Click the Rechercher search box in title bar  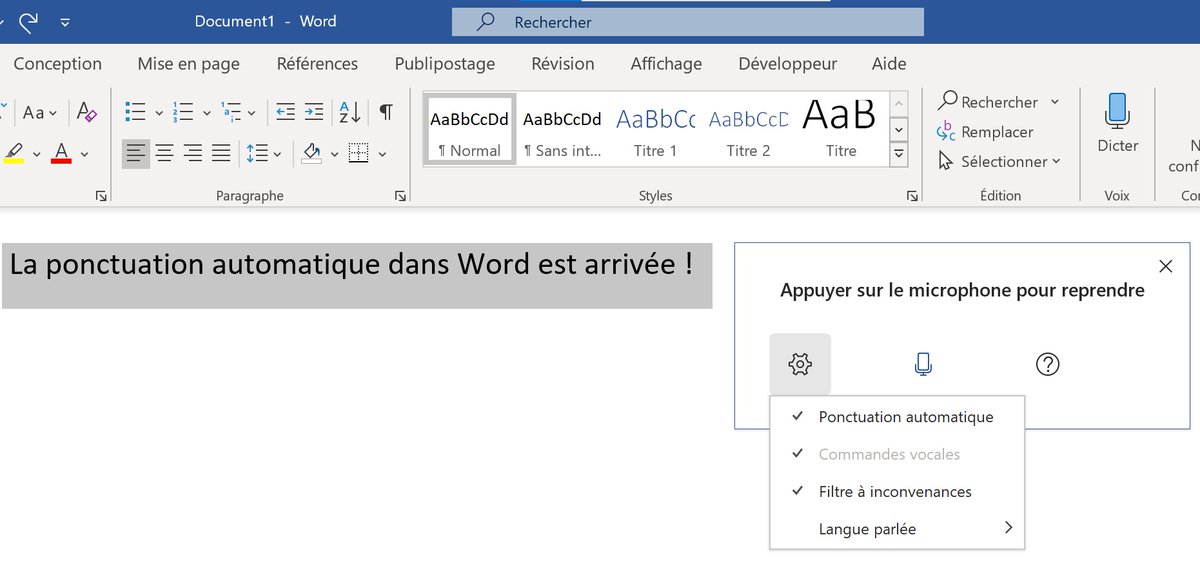pos(688,22)
